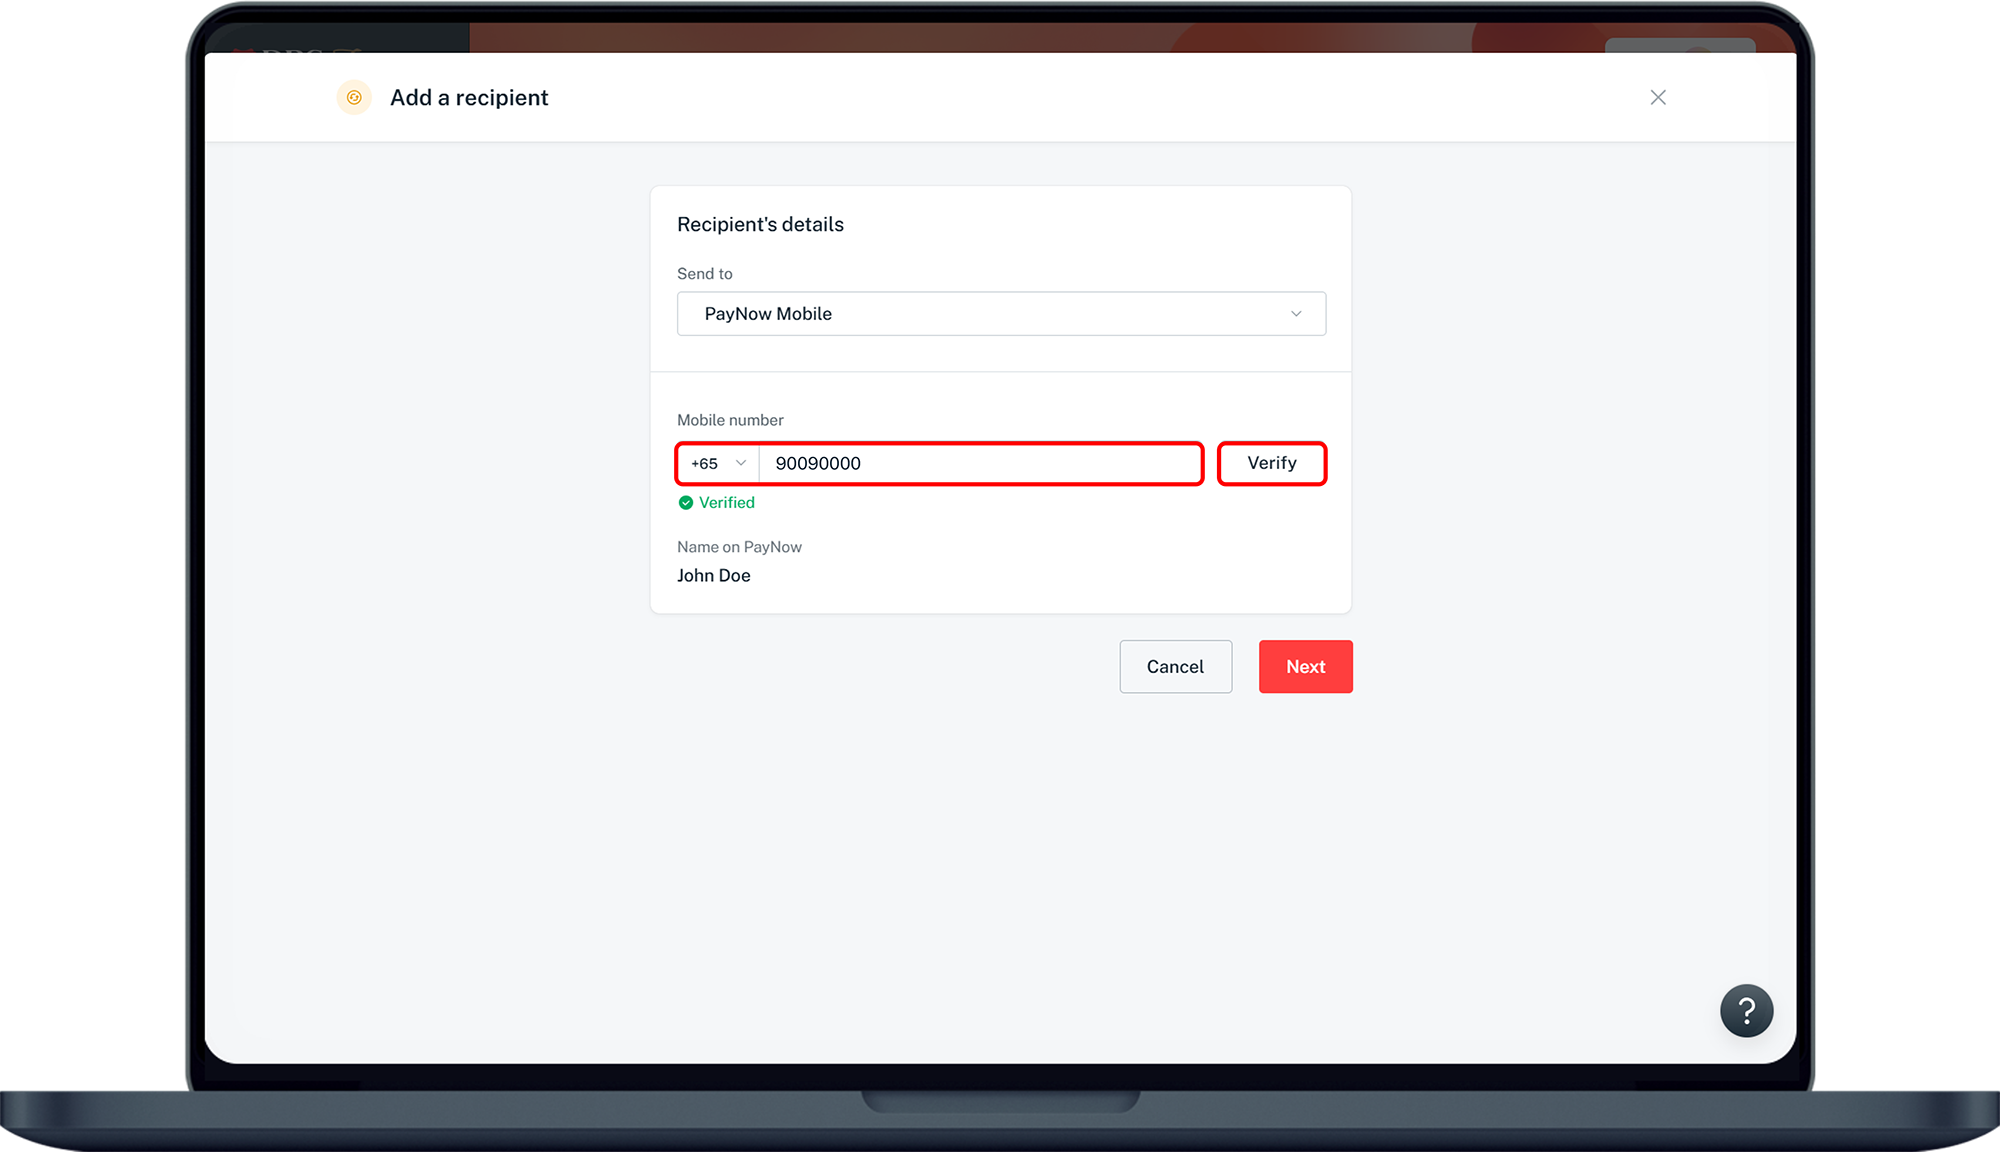Click the small chevron next to +65
Viewport: 2000px width, 1152px height.
click(x=741, y=463)
